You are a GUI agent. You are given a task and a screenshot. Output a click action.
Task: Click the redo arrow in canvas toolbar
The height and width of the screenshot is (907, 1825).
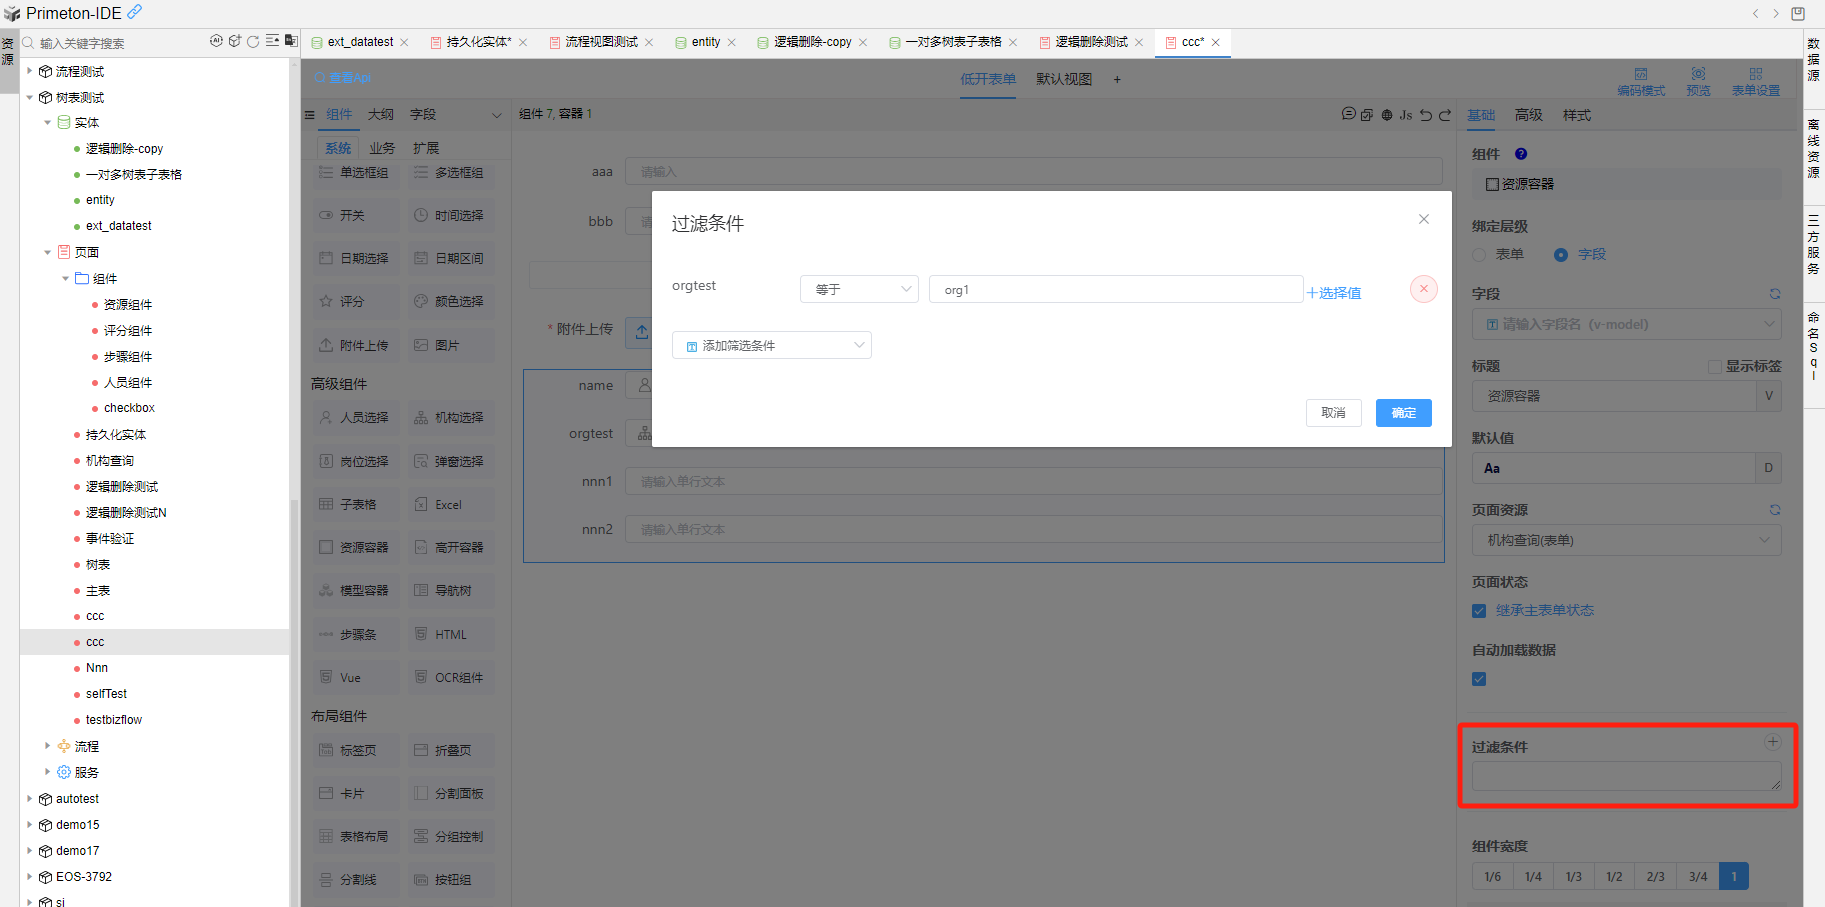[x=1445, y=115]
